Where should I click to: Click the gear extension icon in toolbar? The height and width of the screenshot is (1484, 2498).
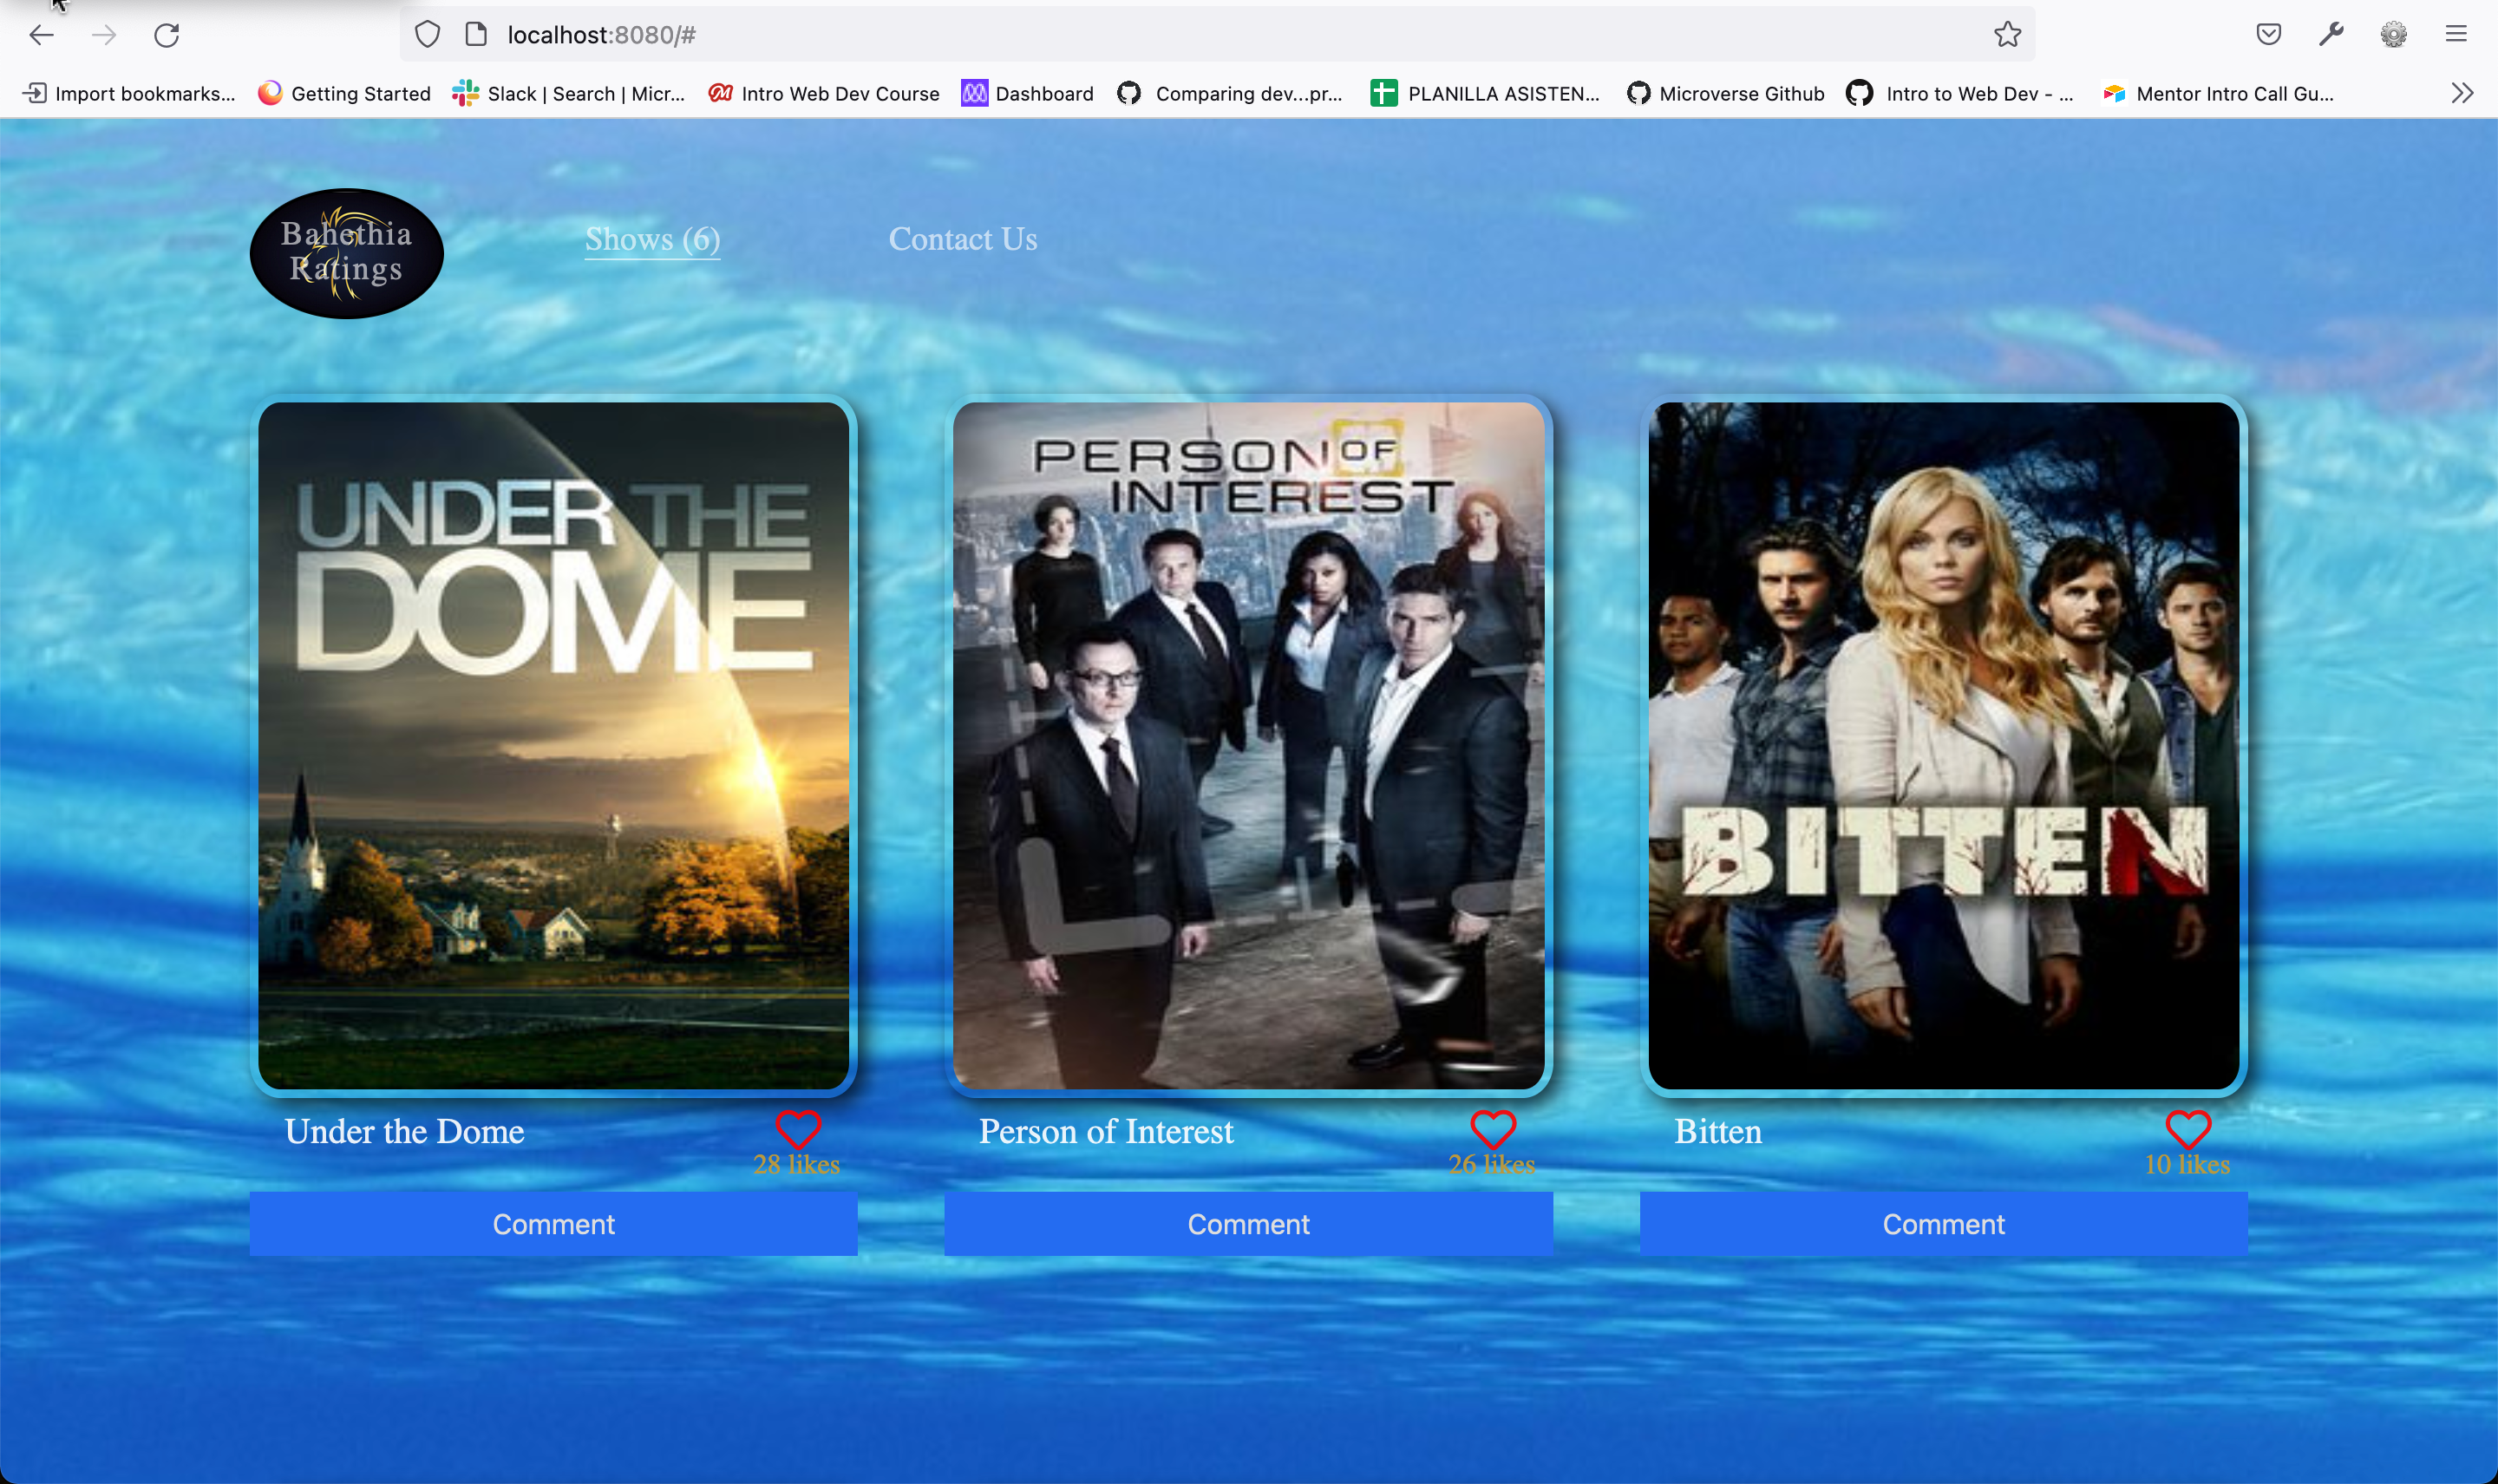(x=2393, y=35)
